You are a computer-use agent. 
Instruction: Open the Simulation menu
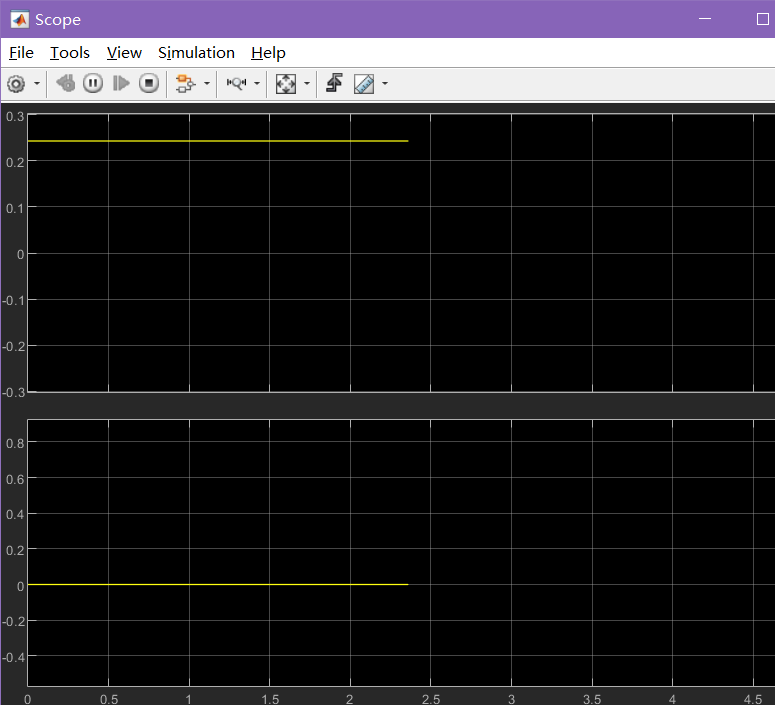[196, 53]
